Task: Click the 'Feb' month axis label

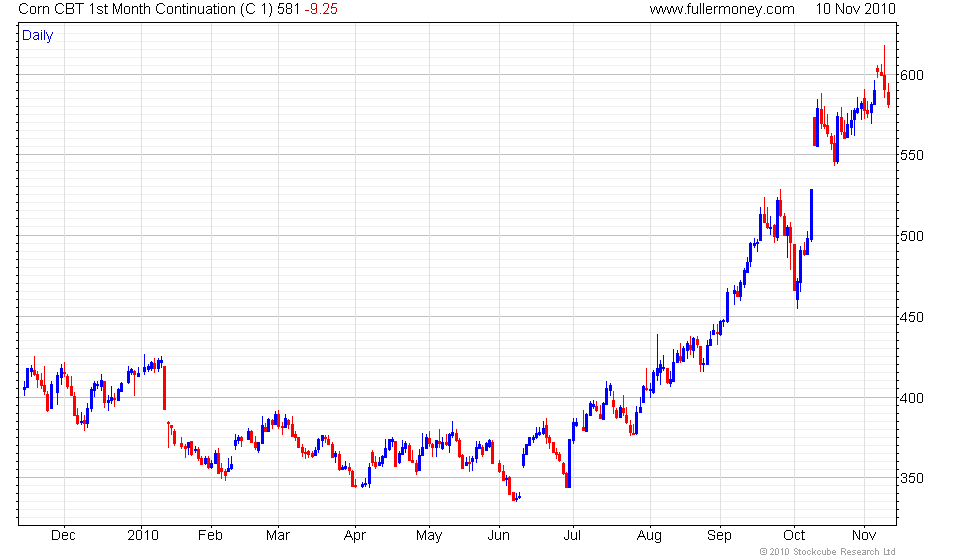Action: tap(210, 536)
